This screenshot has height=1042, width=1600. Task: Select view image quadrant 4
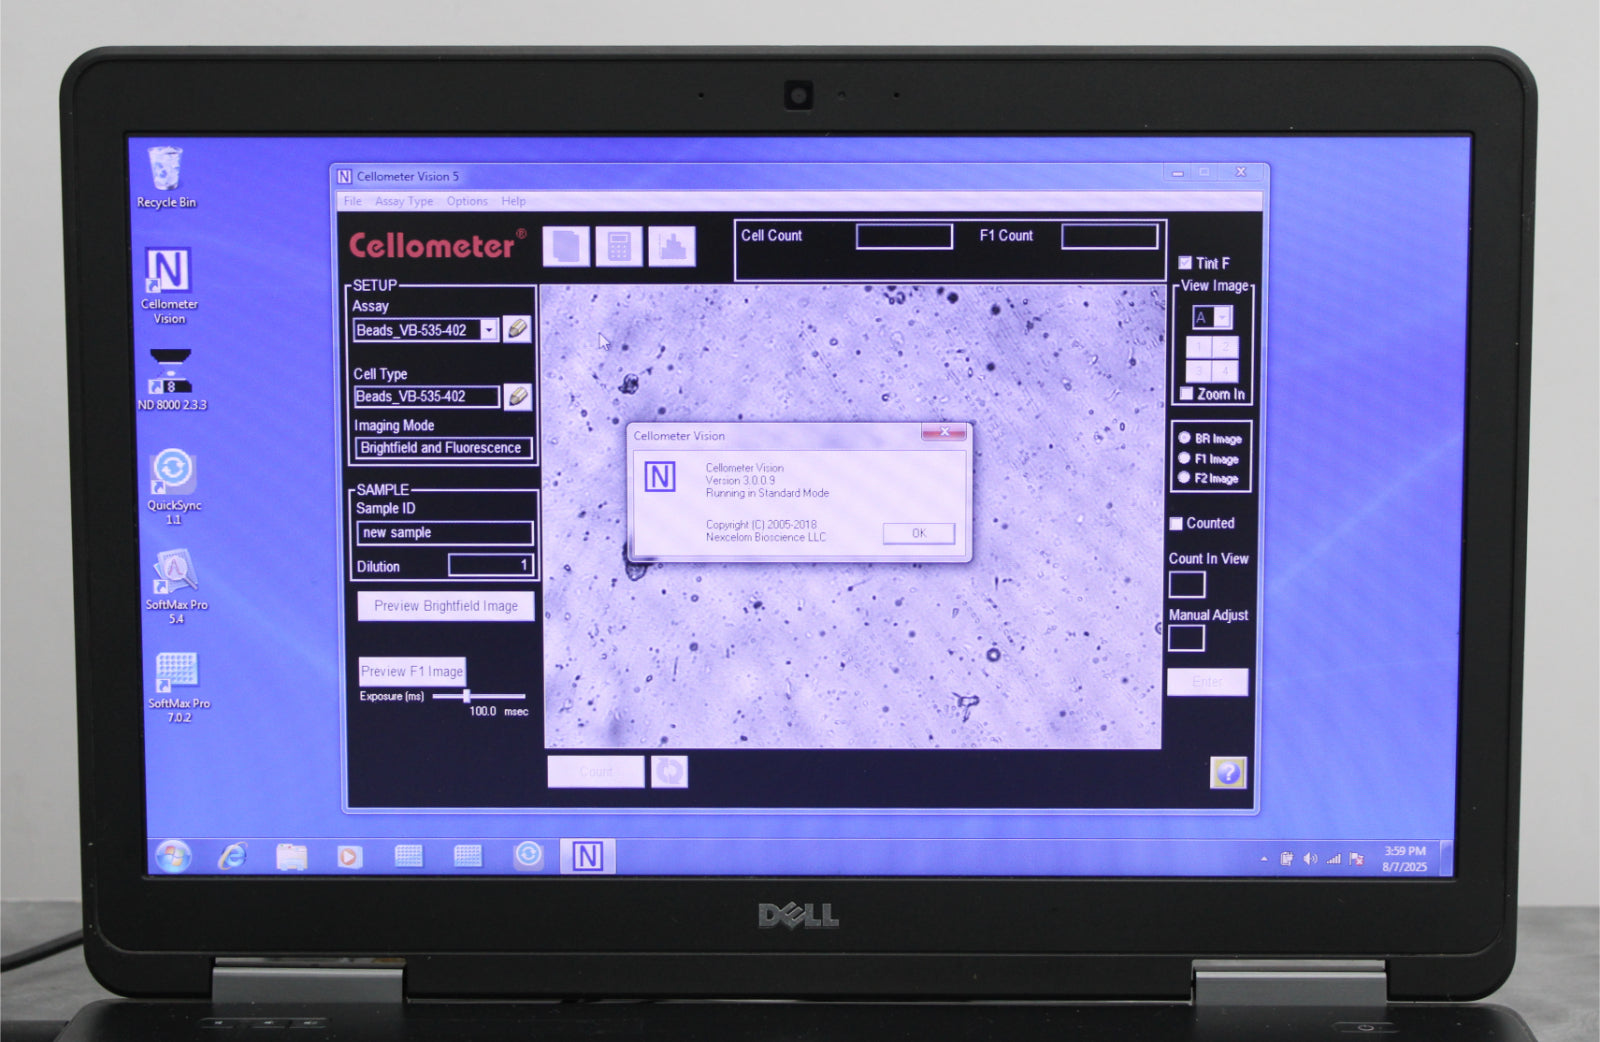(1226, 370)
